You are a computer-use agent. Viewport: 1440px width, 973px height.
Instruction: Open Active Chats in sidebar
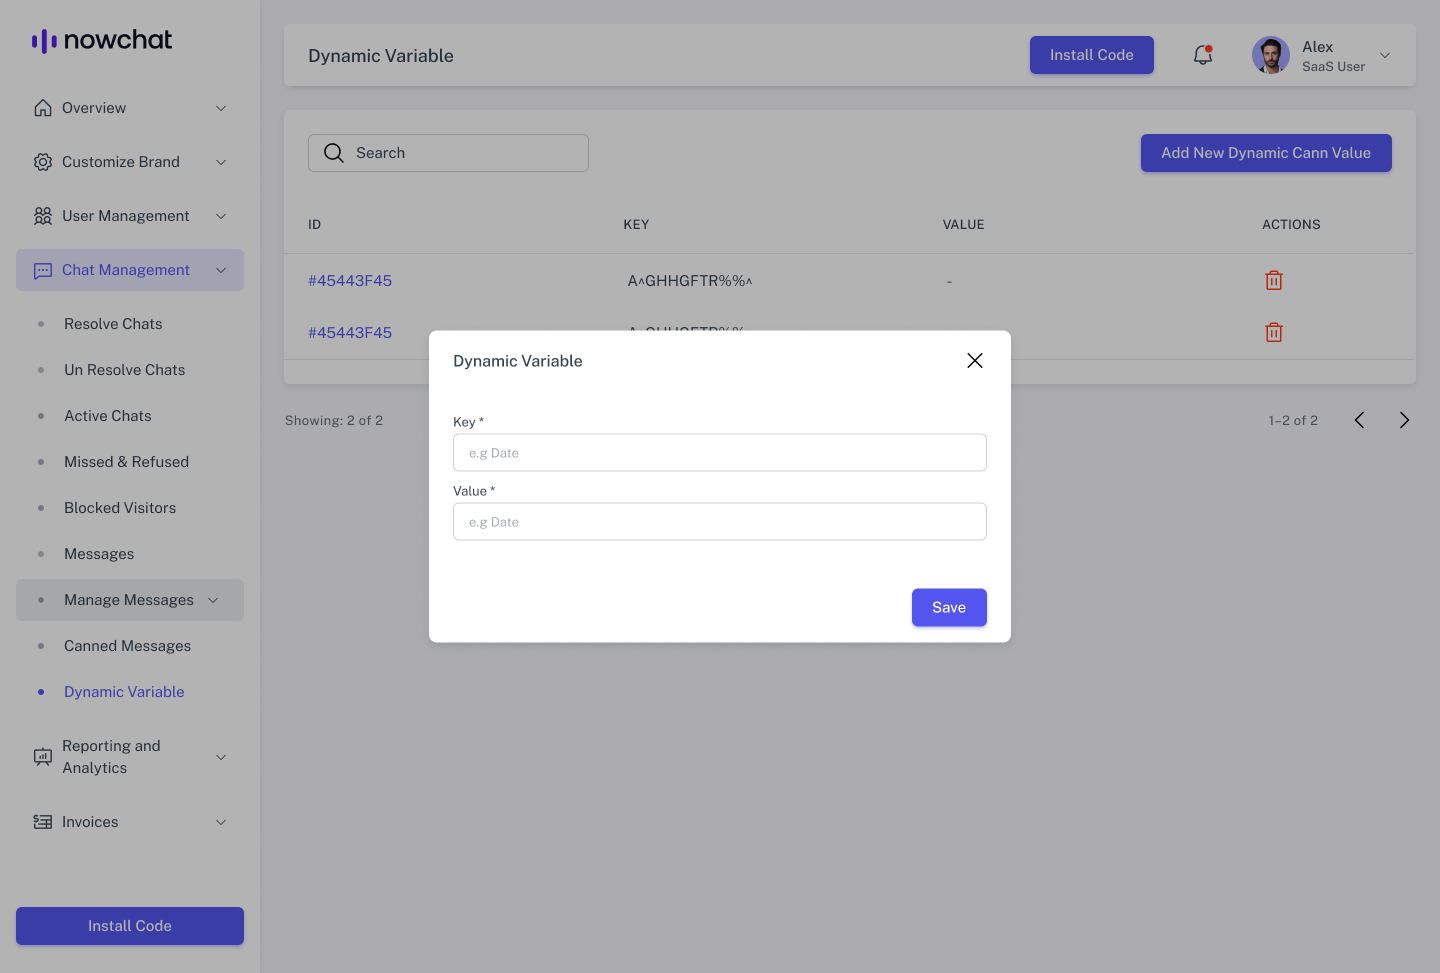pyautogui.click(x=108, y=416)
